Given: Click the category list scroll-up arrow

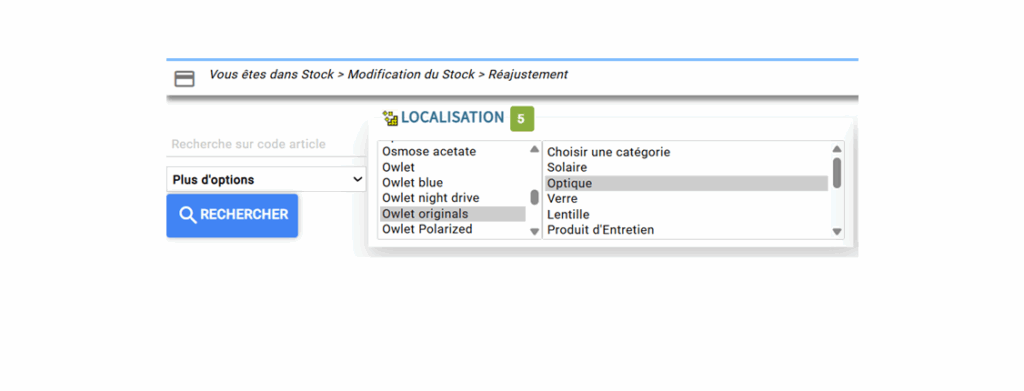Looking at the screenshot, I should (837, 149).
